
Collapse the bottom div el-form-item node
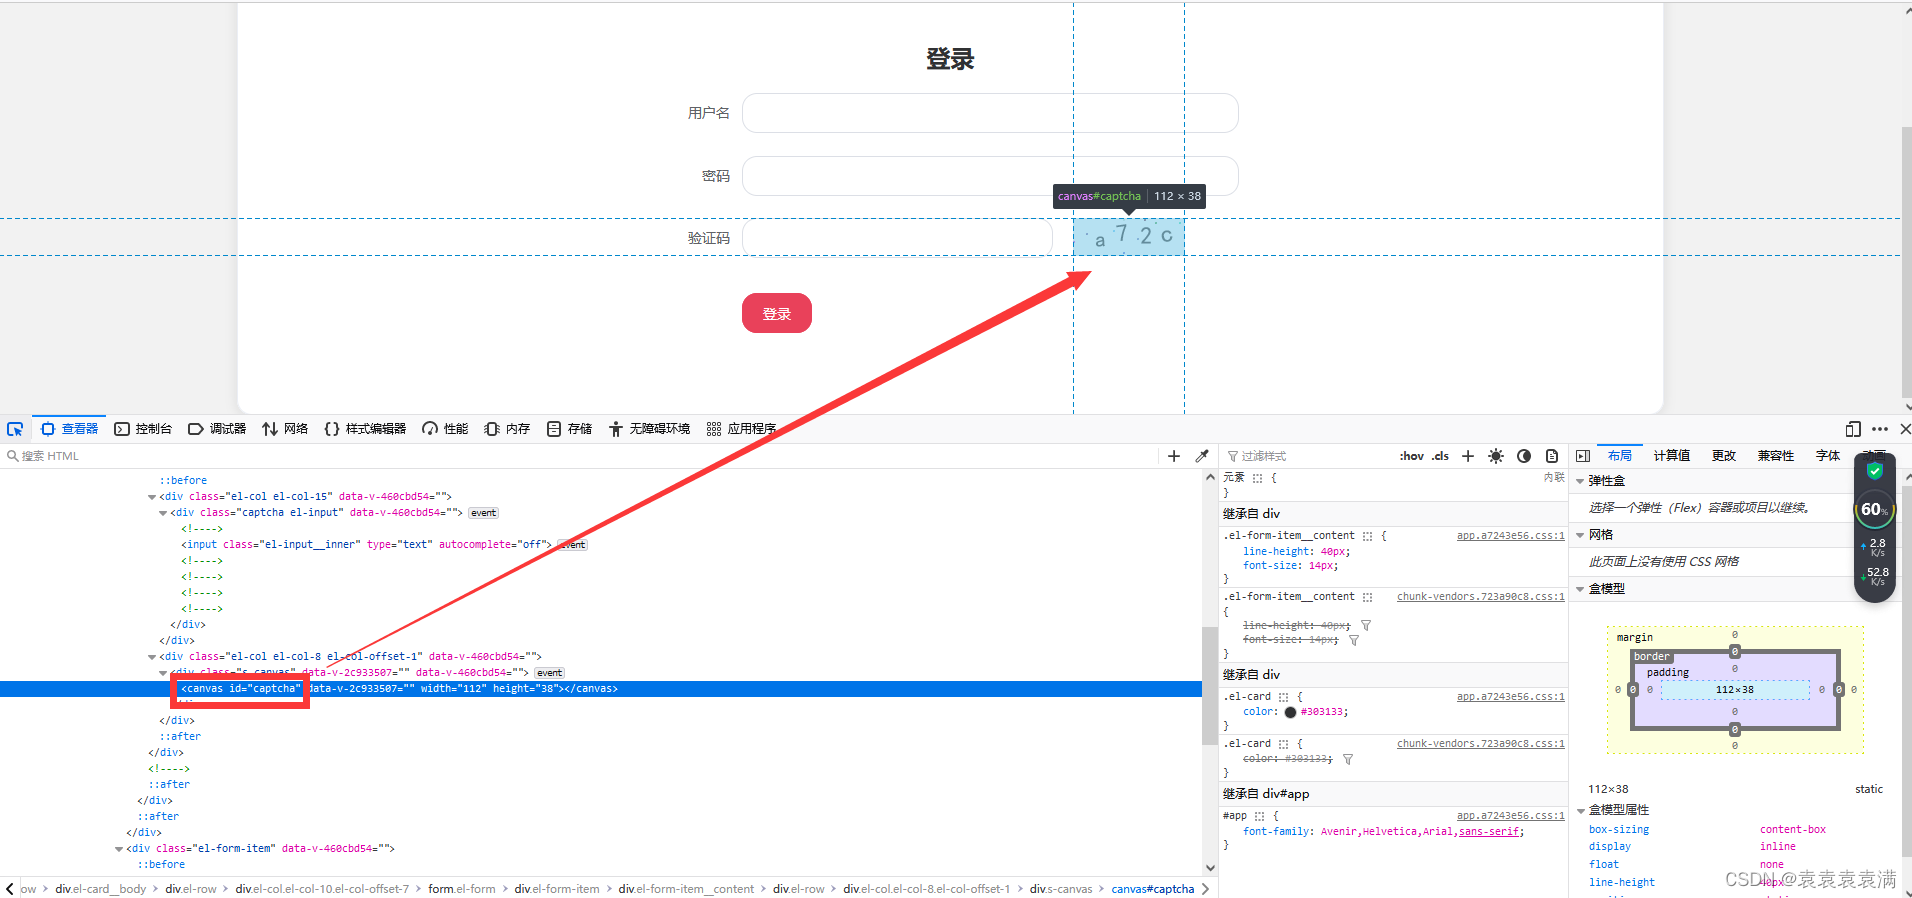click(x=119, y=849)
